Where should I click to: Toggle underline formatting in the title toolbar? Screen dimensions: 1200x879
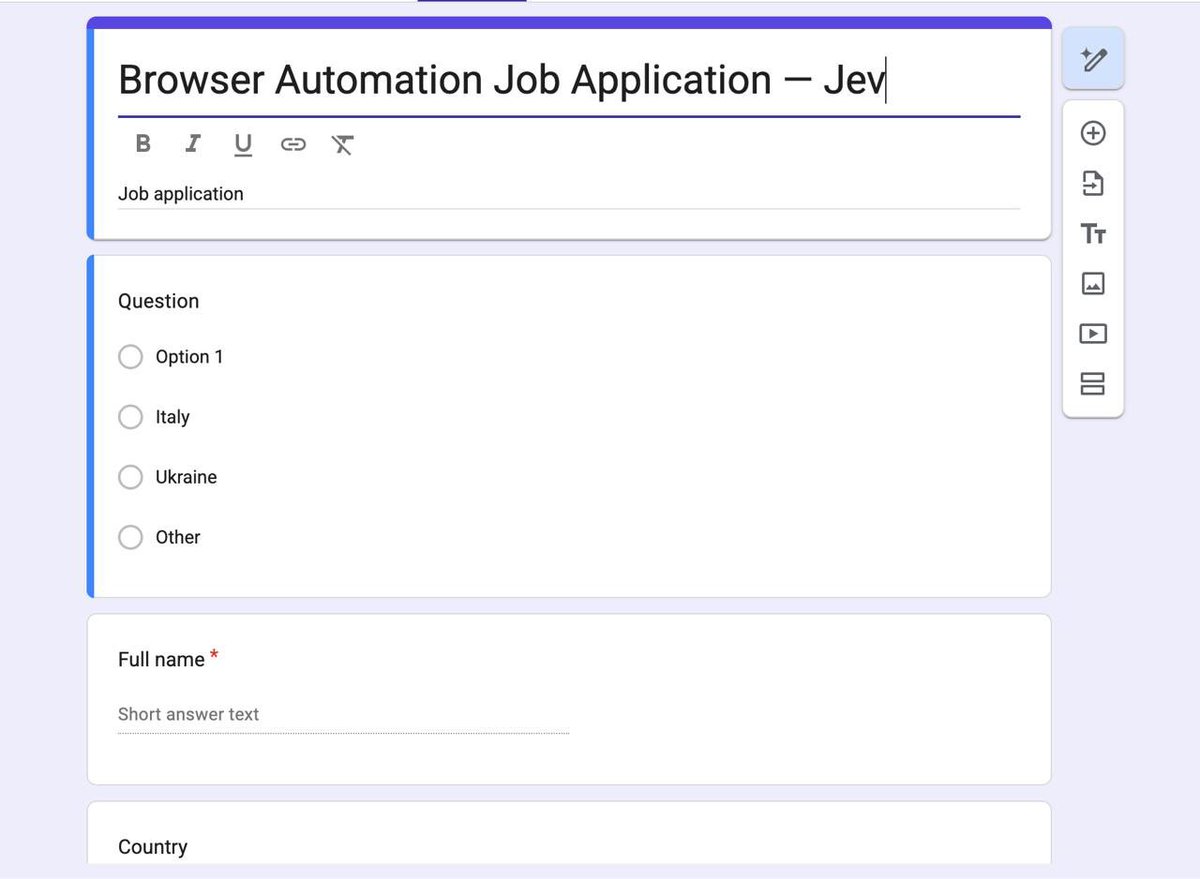(x=243, y=145)
